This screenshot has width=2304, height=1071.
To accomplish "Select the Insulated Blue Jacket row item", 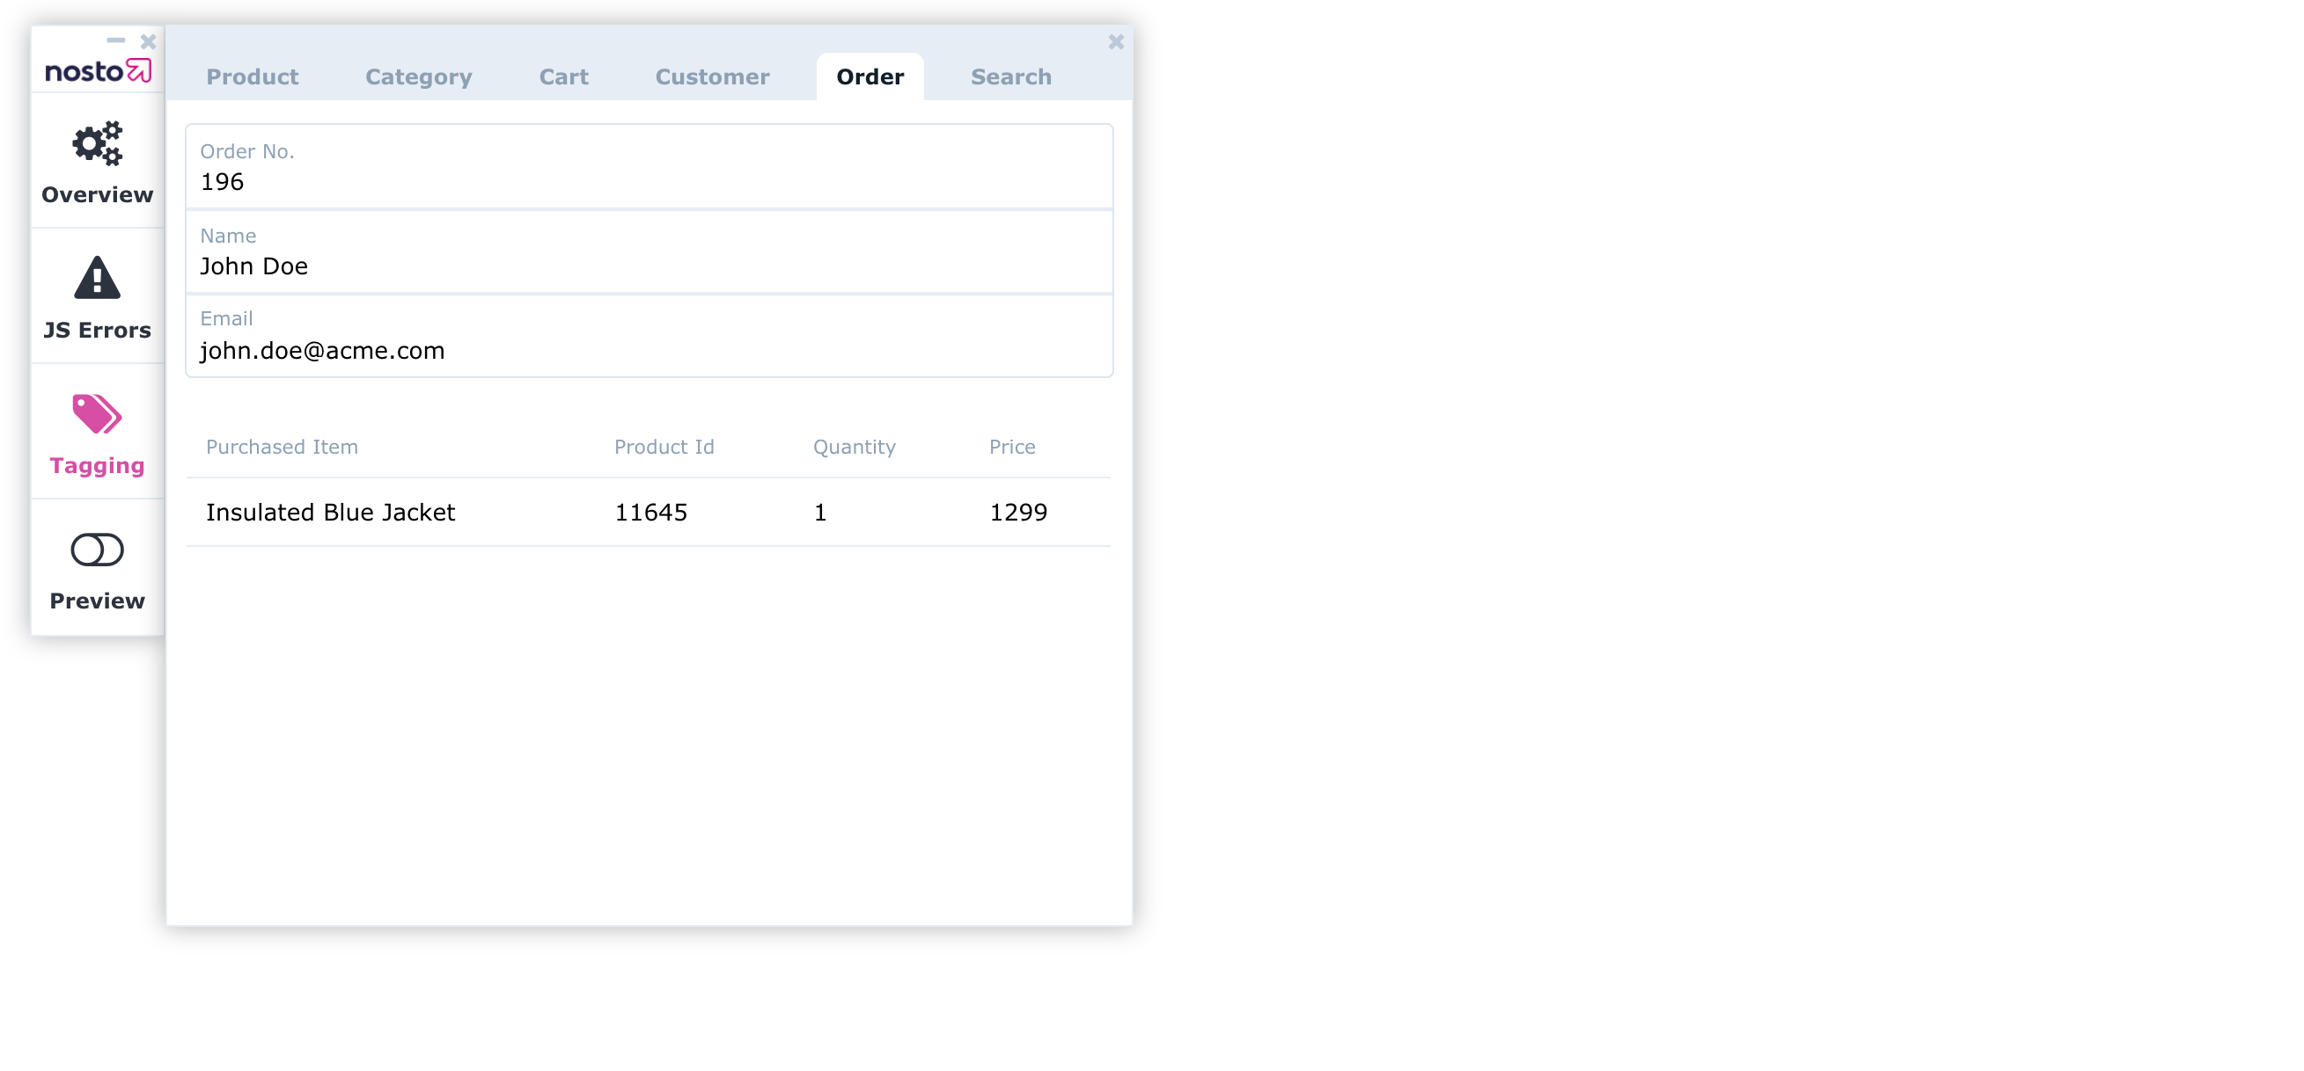I will click(x=330, y=513).
